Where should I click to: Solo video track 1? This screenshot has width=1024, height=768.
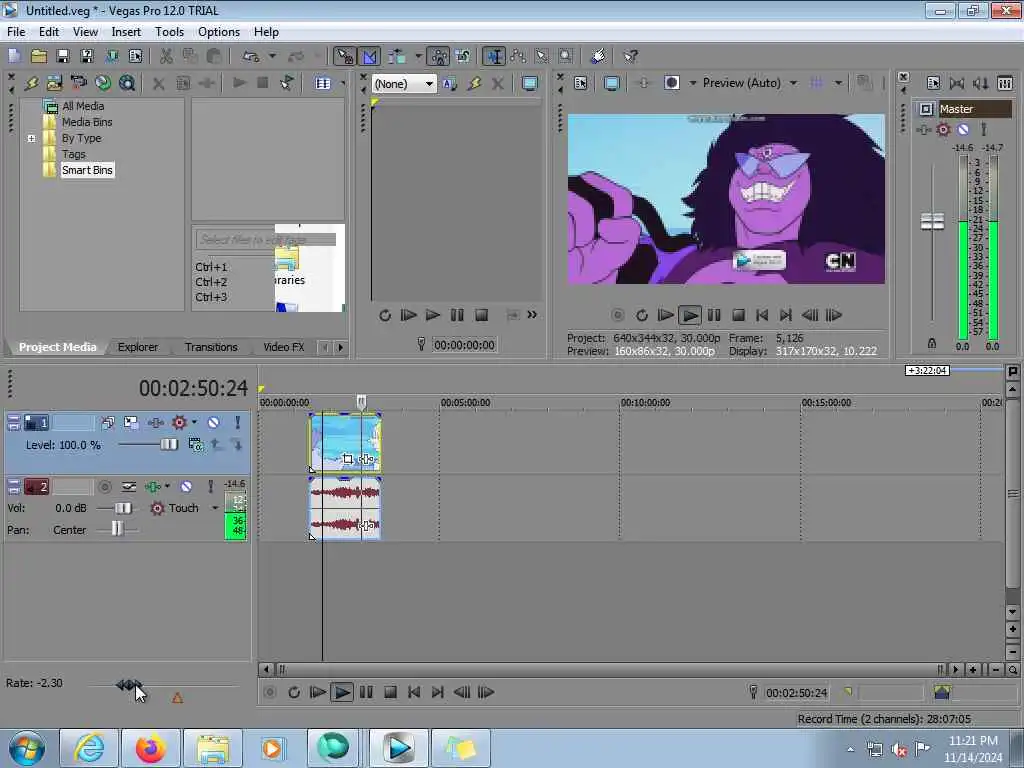[237, 423]
